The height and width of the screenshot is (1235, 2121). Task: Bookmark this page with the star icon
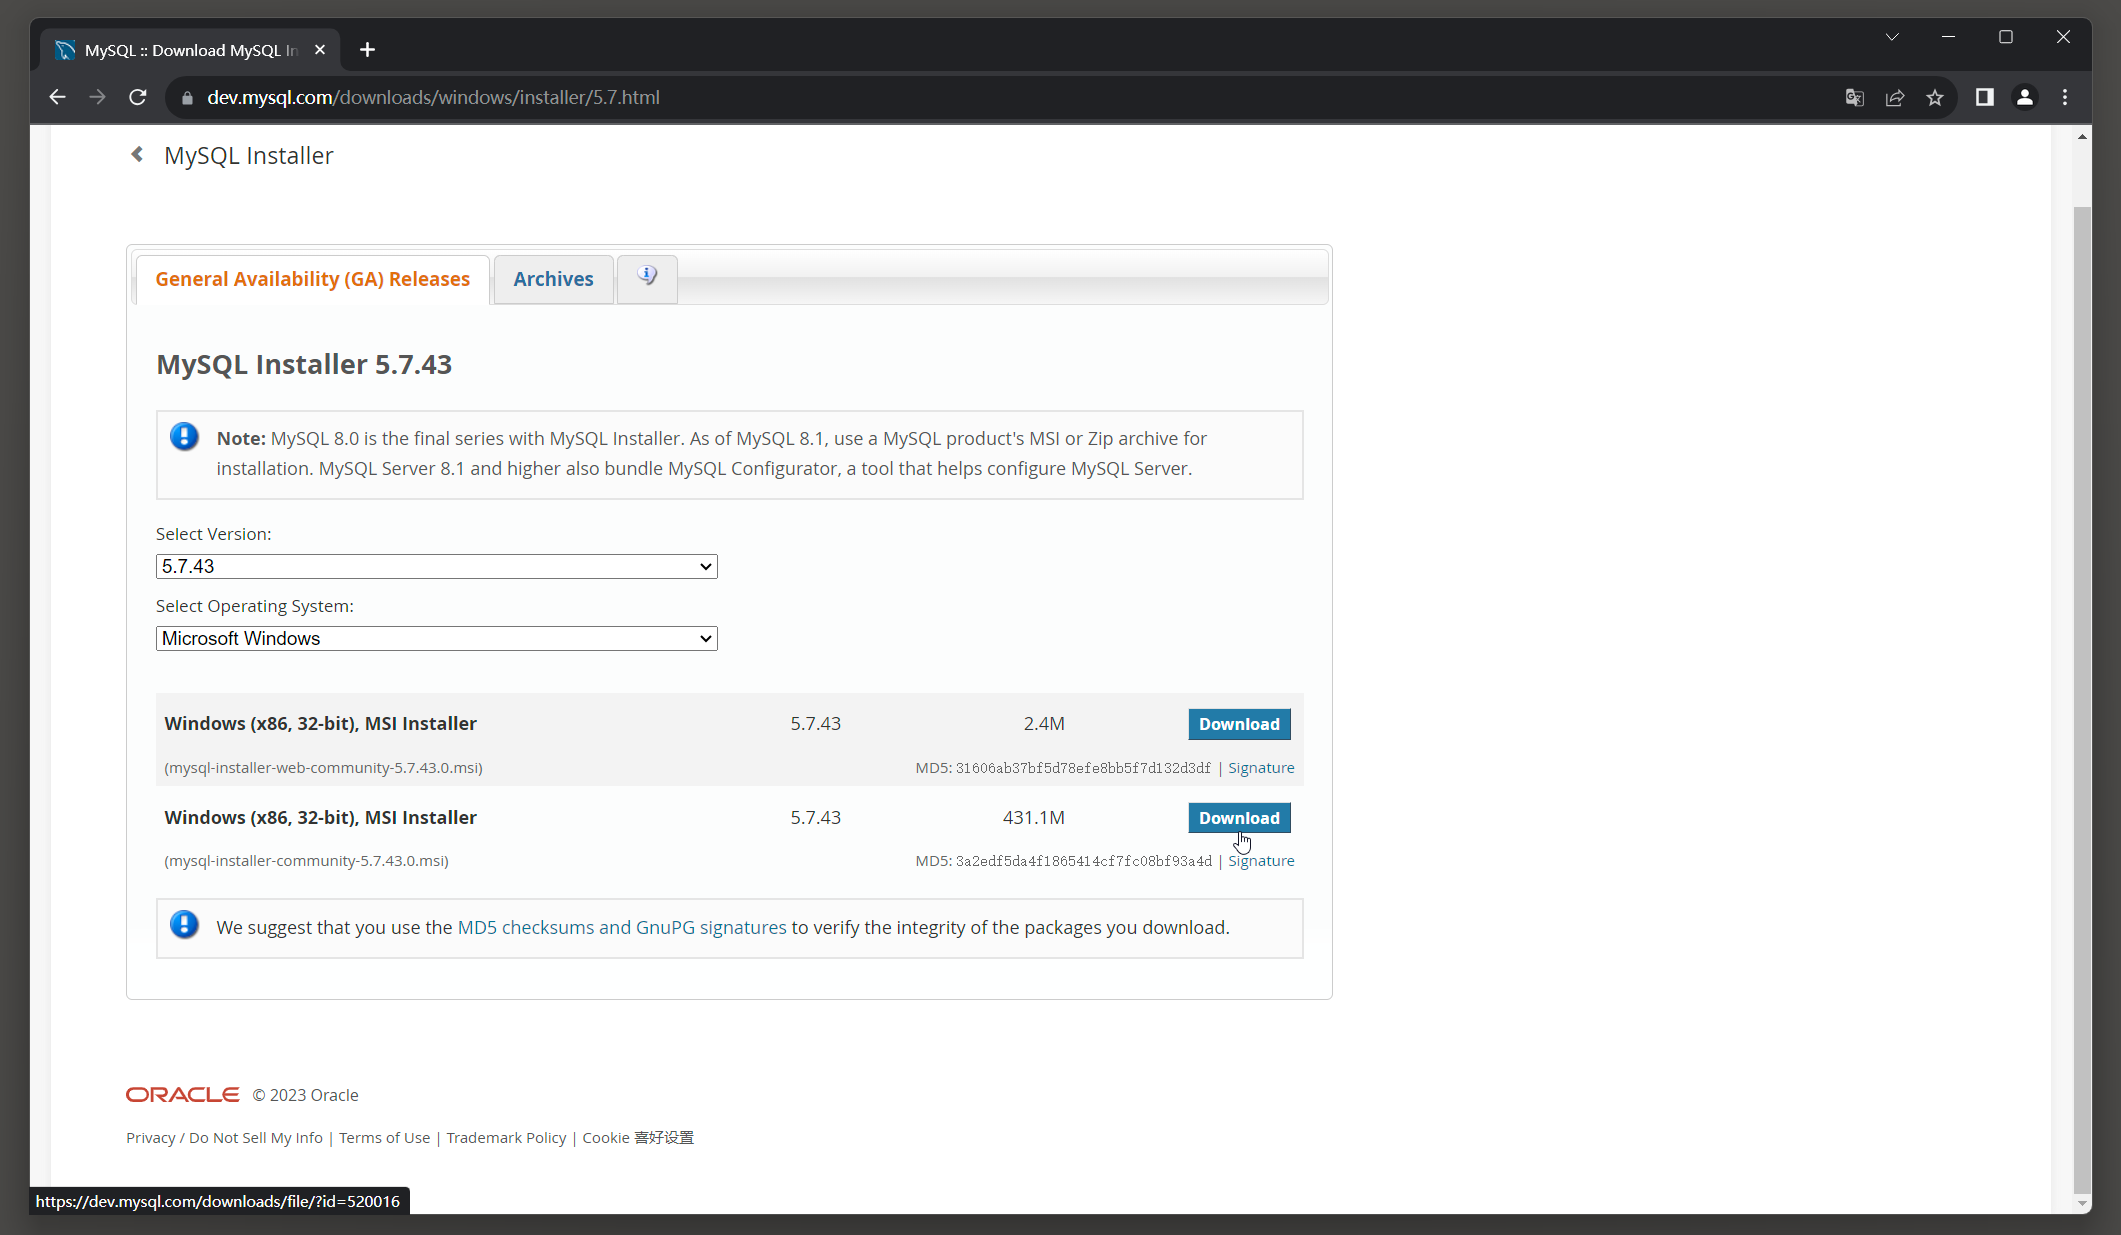pyautogui.click(x=1935, y=97)
